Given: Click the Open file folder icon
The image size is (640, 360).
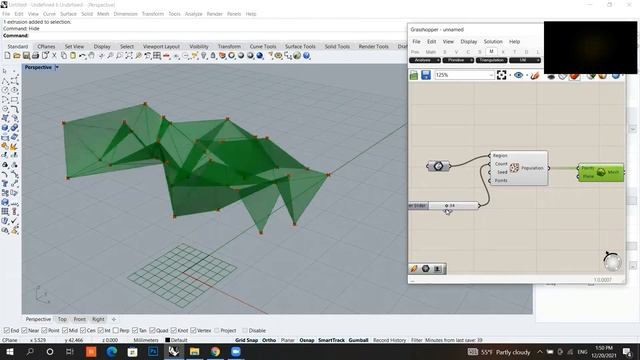Looking at the screenshot, I should (x=17, y=56).
